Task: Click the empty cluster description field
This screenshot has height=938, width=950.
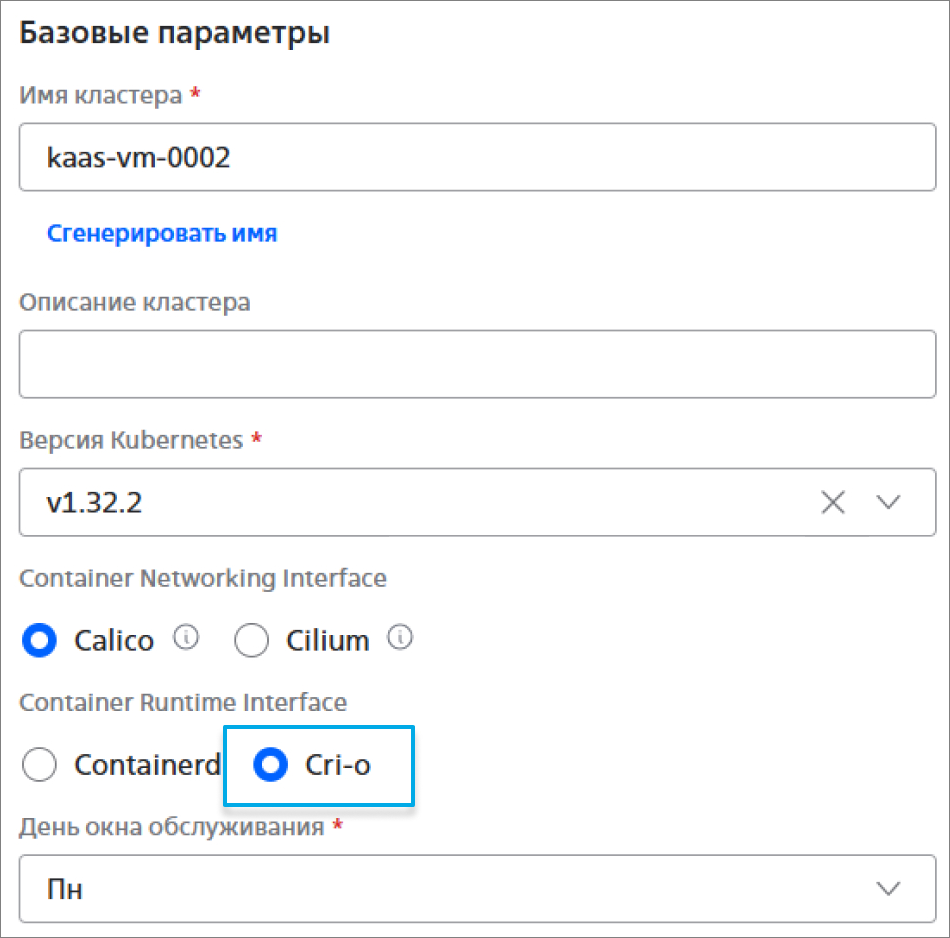Action: click(477, 365)
